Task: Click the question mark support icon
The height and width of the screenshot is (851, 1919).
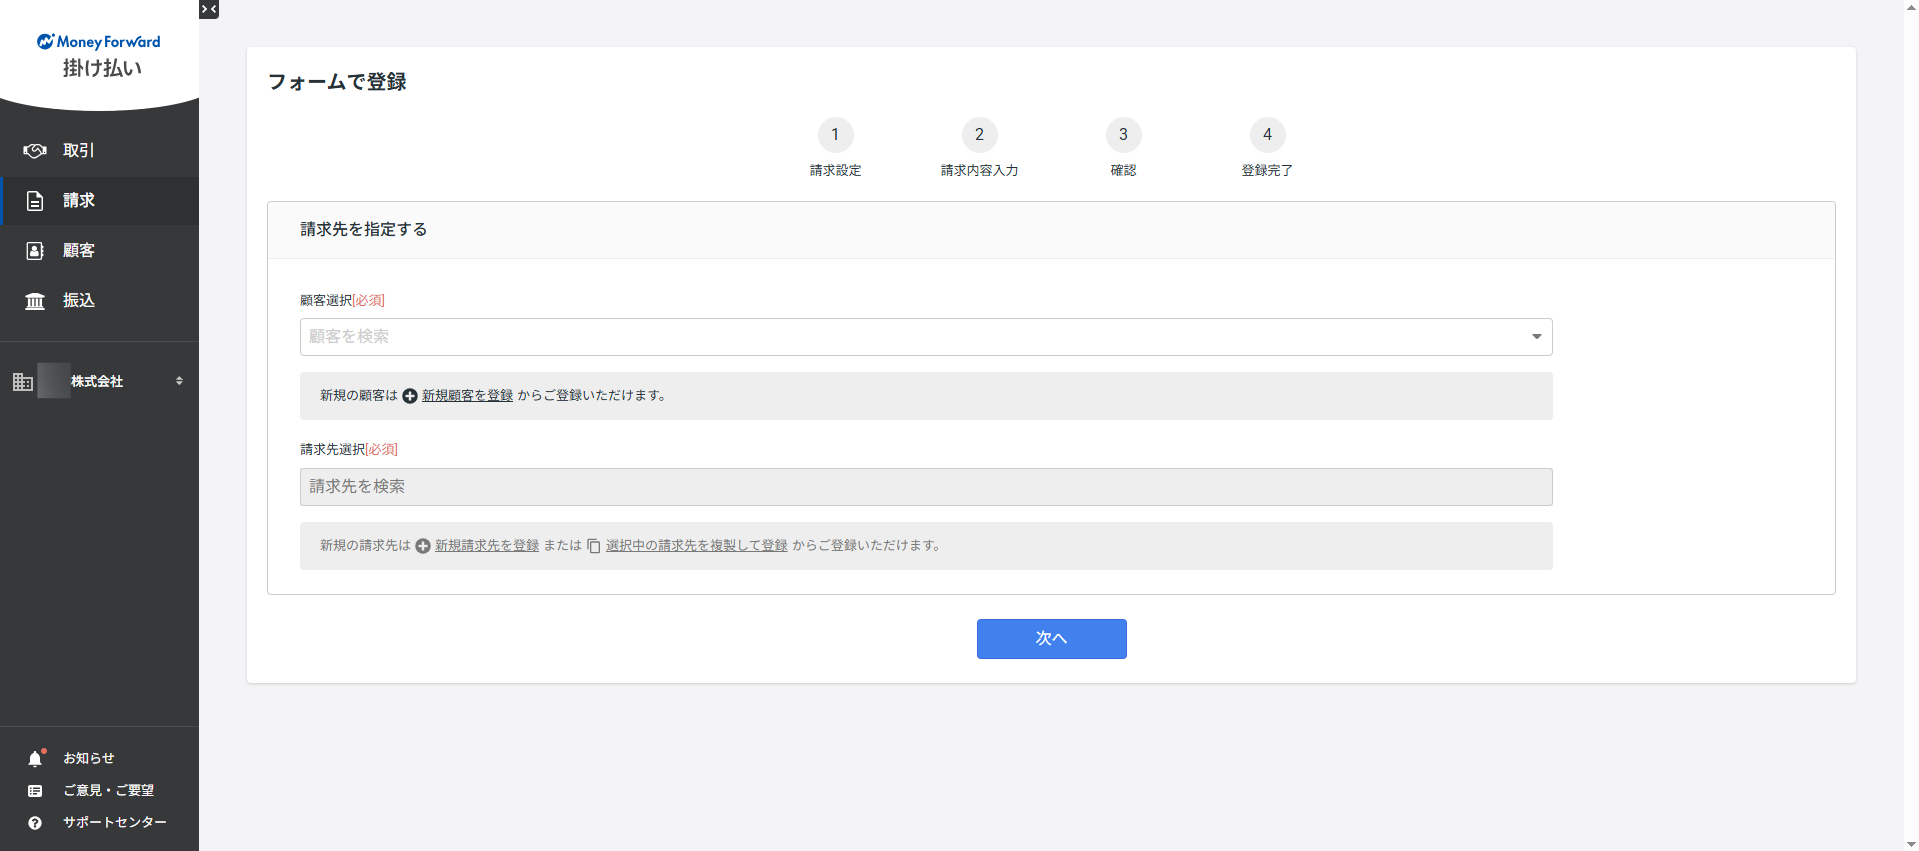Action: click(35, 823)
